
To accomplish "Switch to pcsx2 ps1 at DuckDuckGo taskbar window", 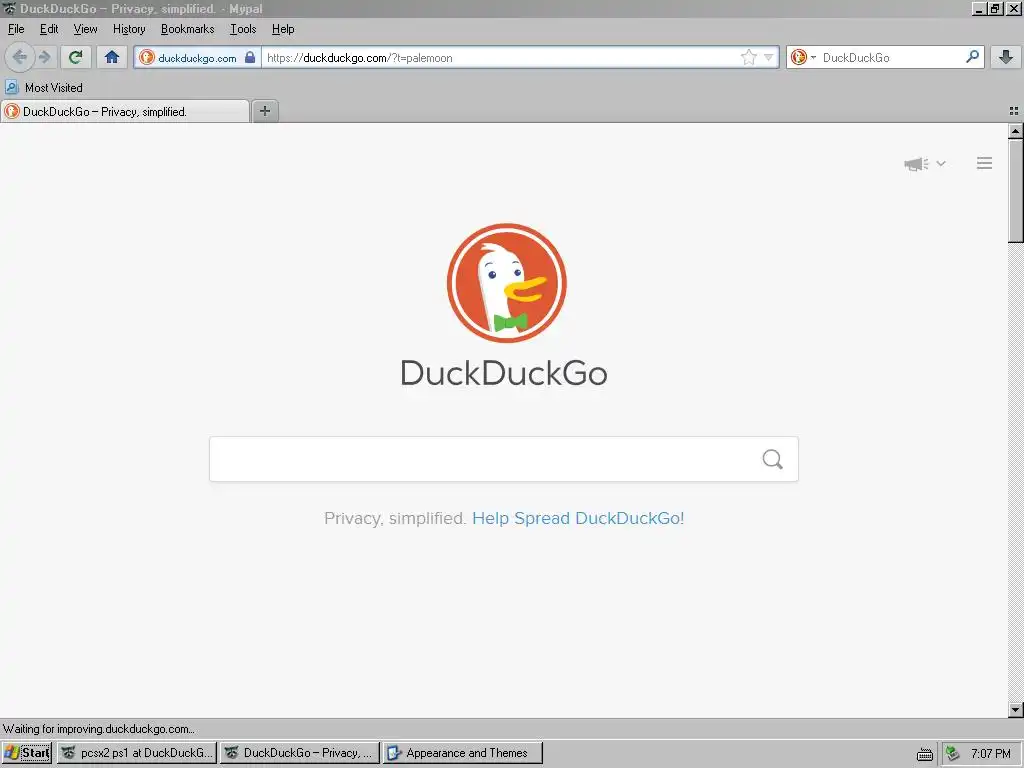I will tap(137, 753).
